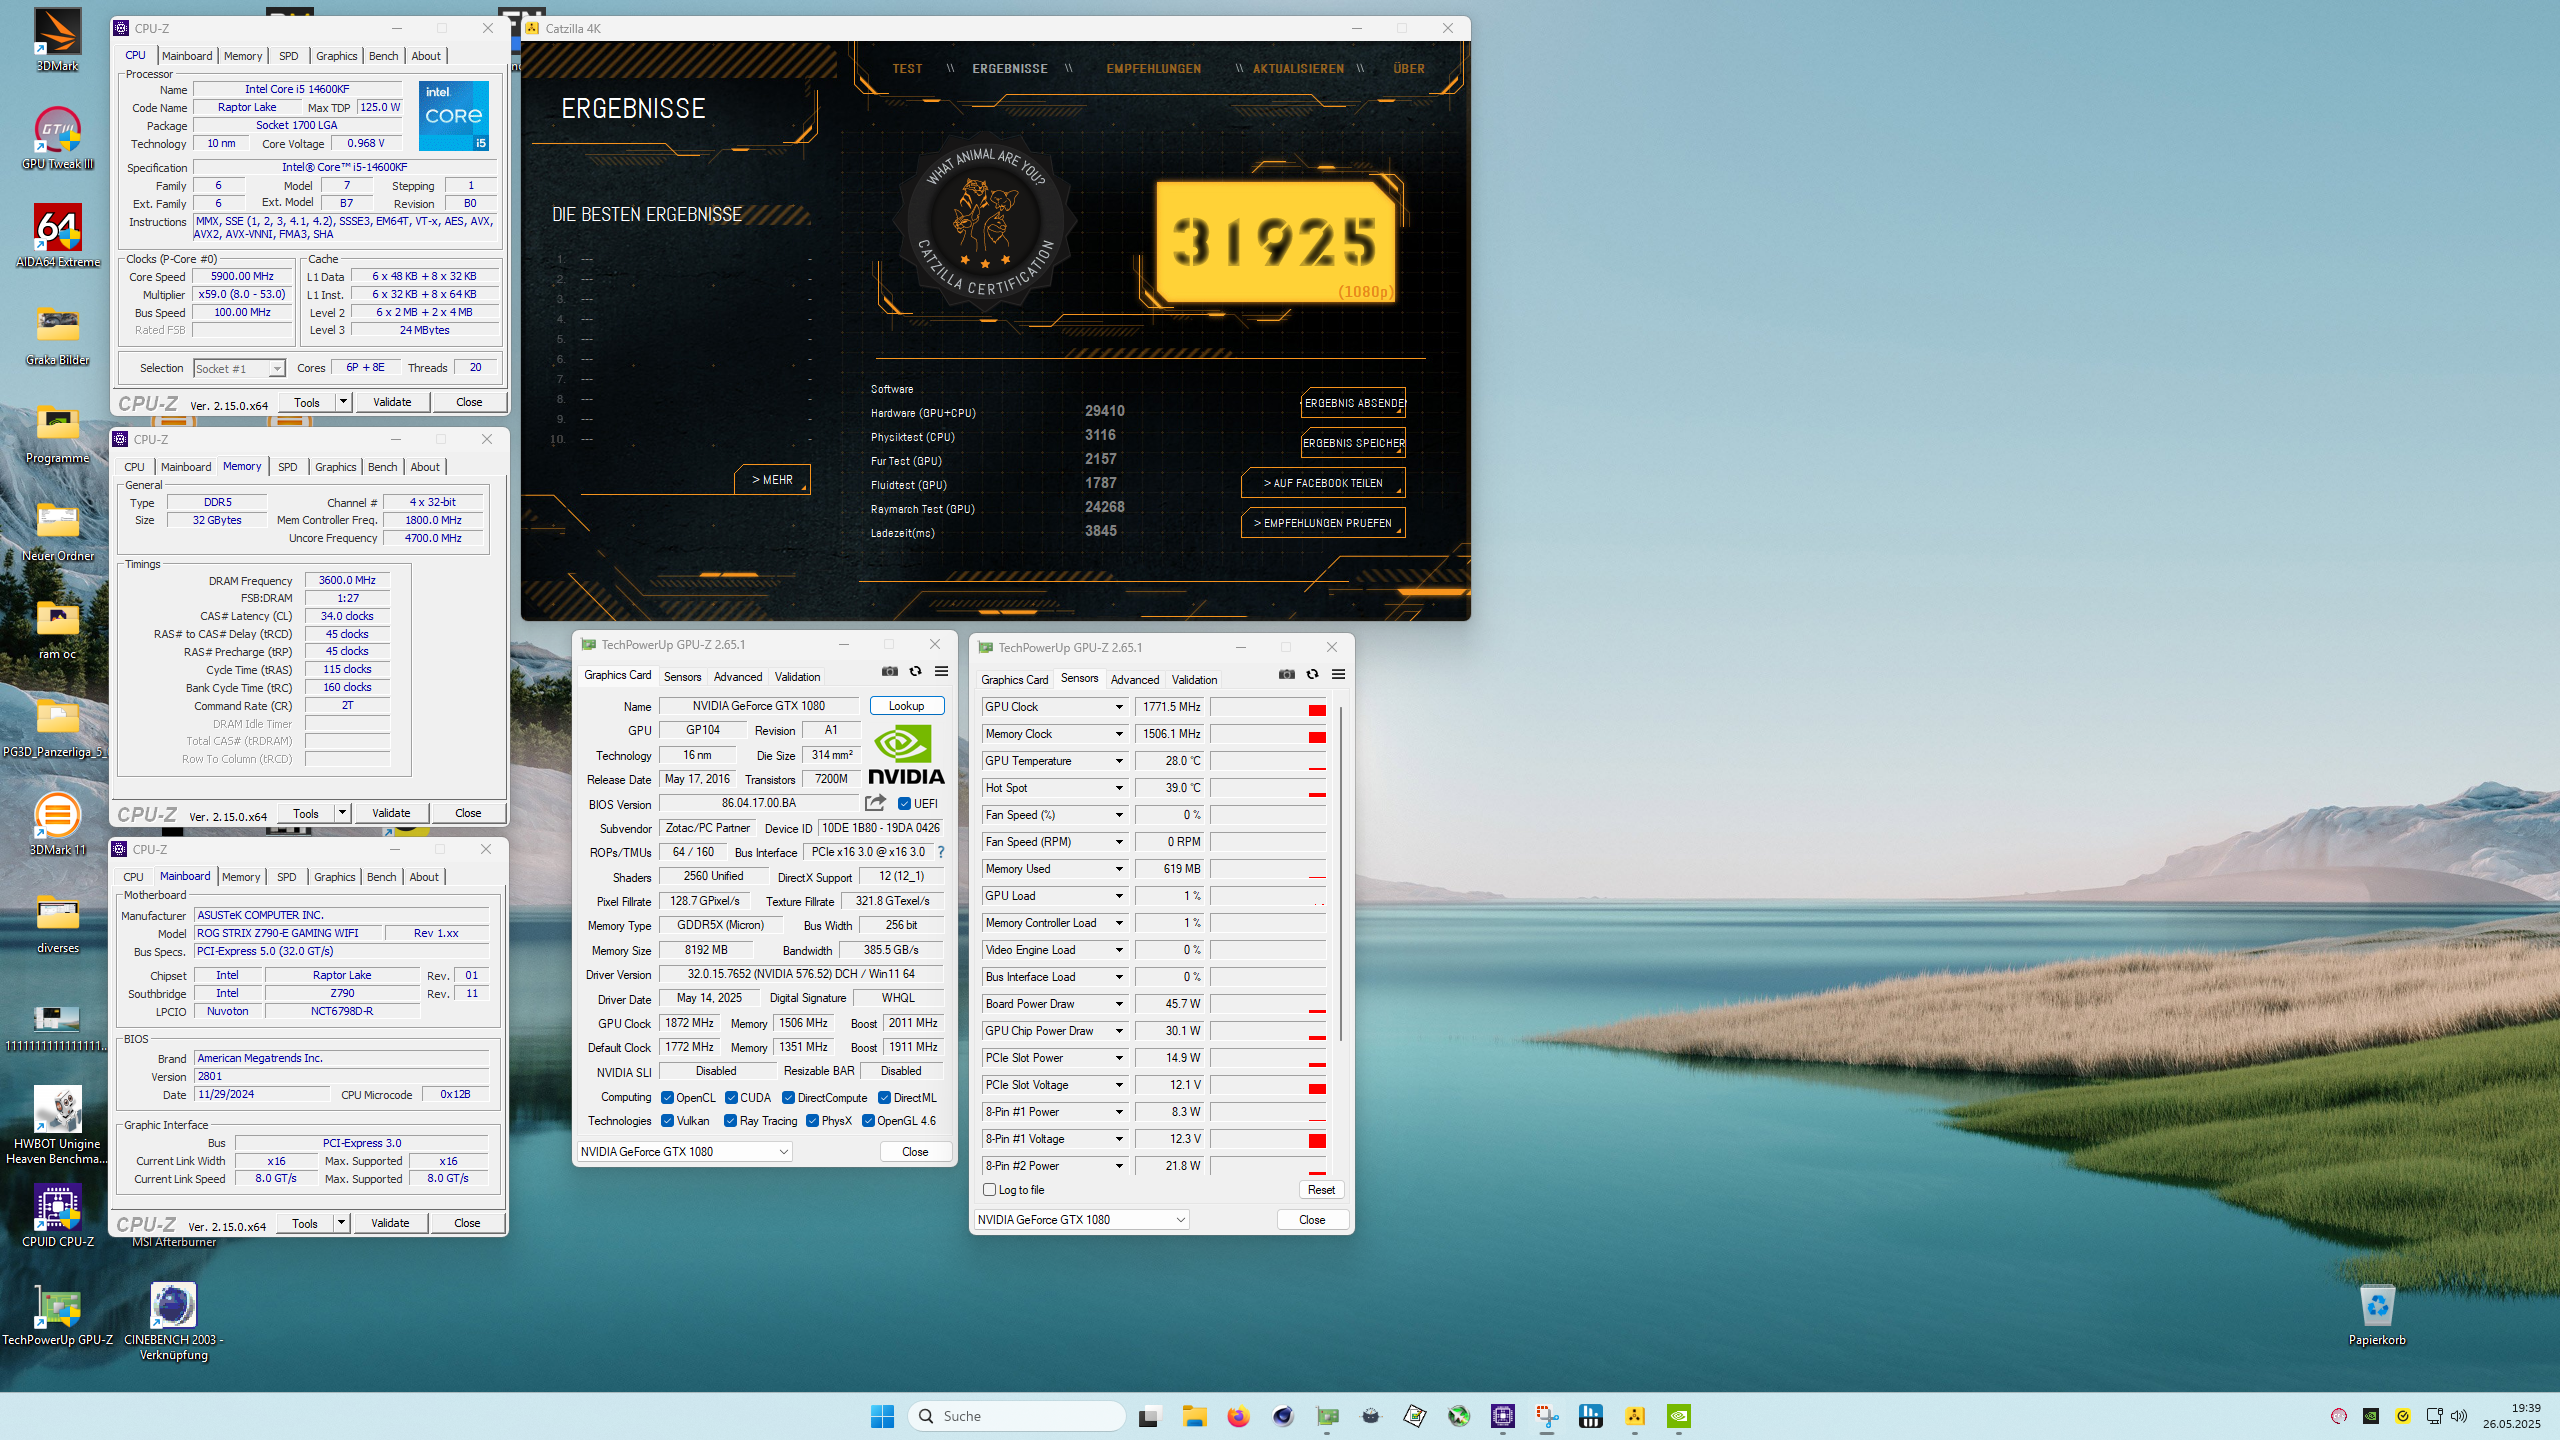Open the GPU Clock sensor dropdown
The width and height of the screenshot is (2560, 1440).
click(1119, 707)
